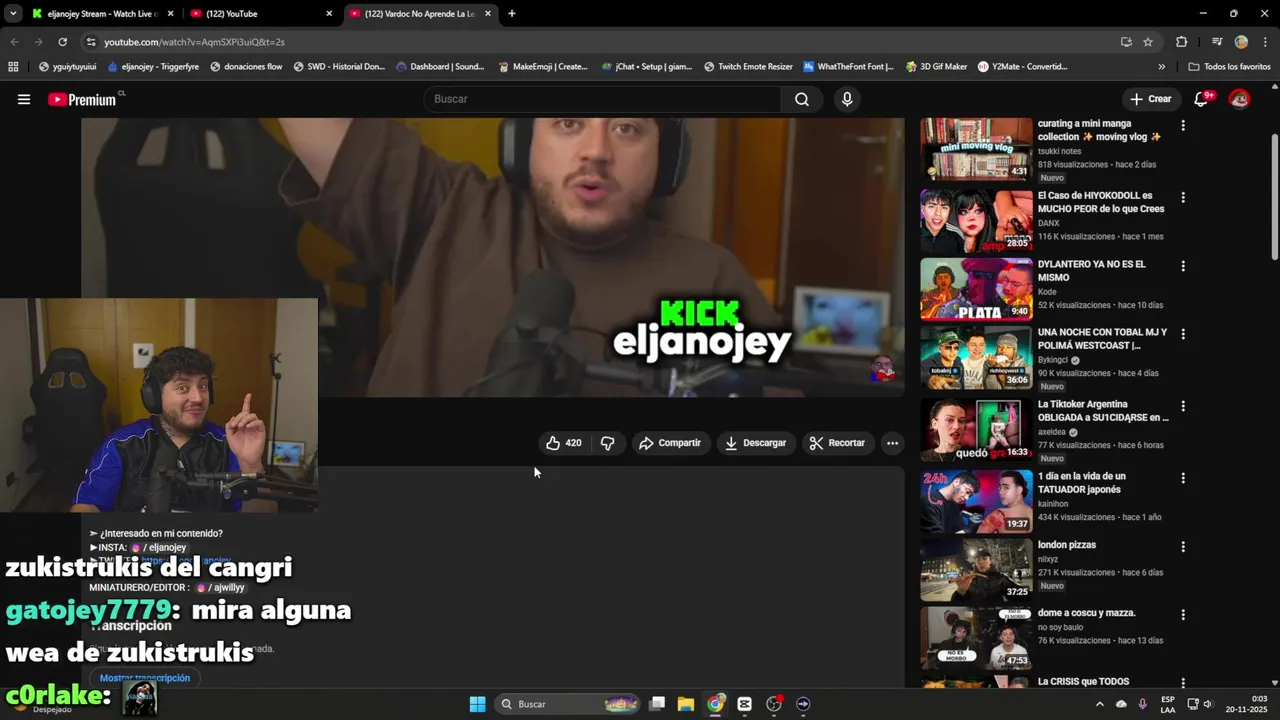Click the YouTube search input field

(x=603, y=99)
